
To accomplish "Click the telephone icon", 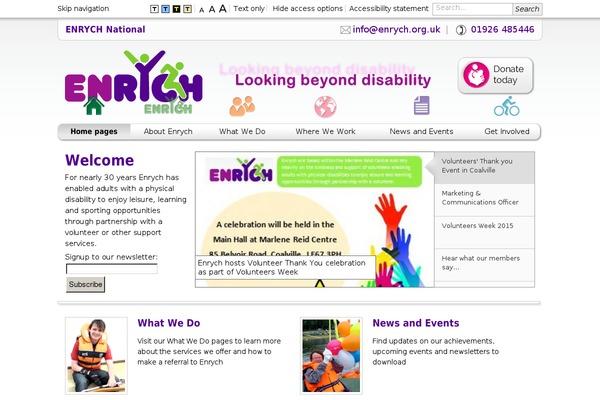I will (x=461, y=30).
